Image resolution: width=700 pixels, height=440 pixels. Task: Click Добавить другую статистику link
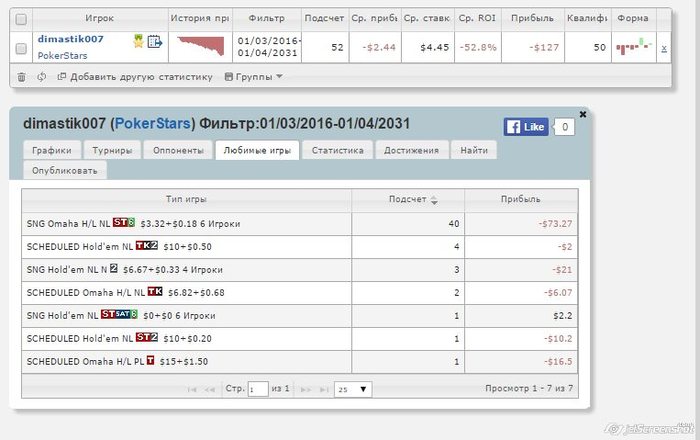[x=135, y=77]
